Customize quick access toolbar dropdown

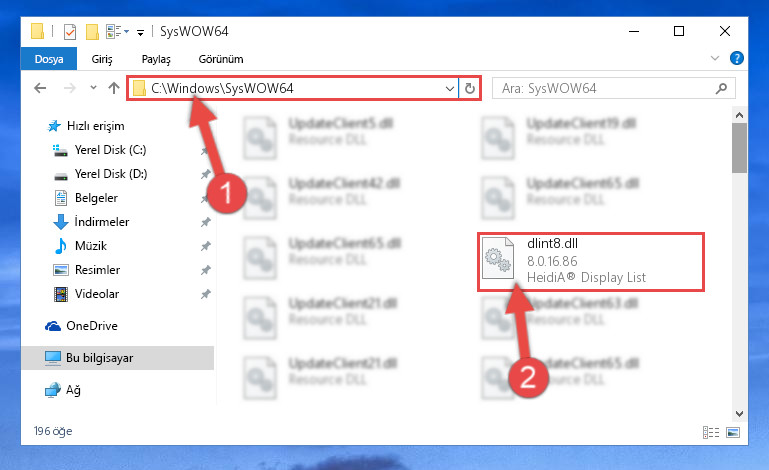[140, 33]
